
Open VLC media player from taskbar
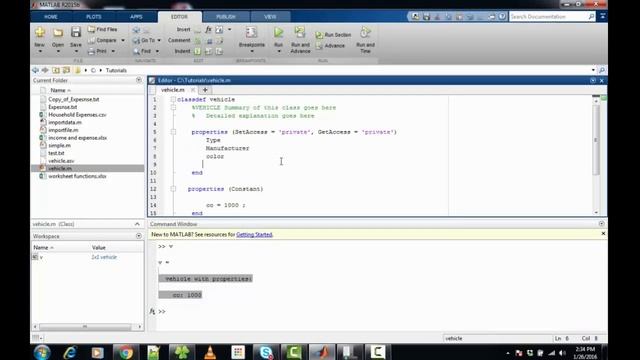210,352
